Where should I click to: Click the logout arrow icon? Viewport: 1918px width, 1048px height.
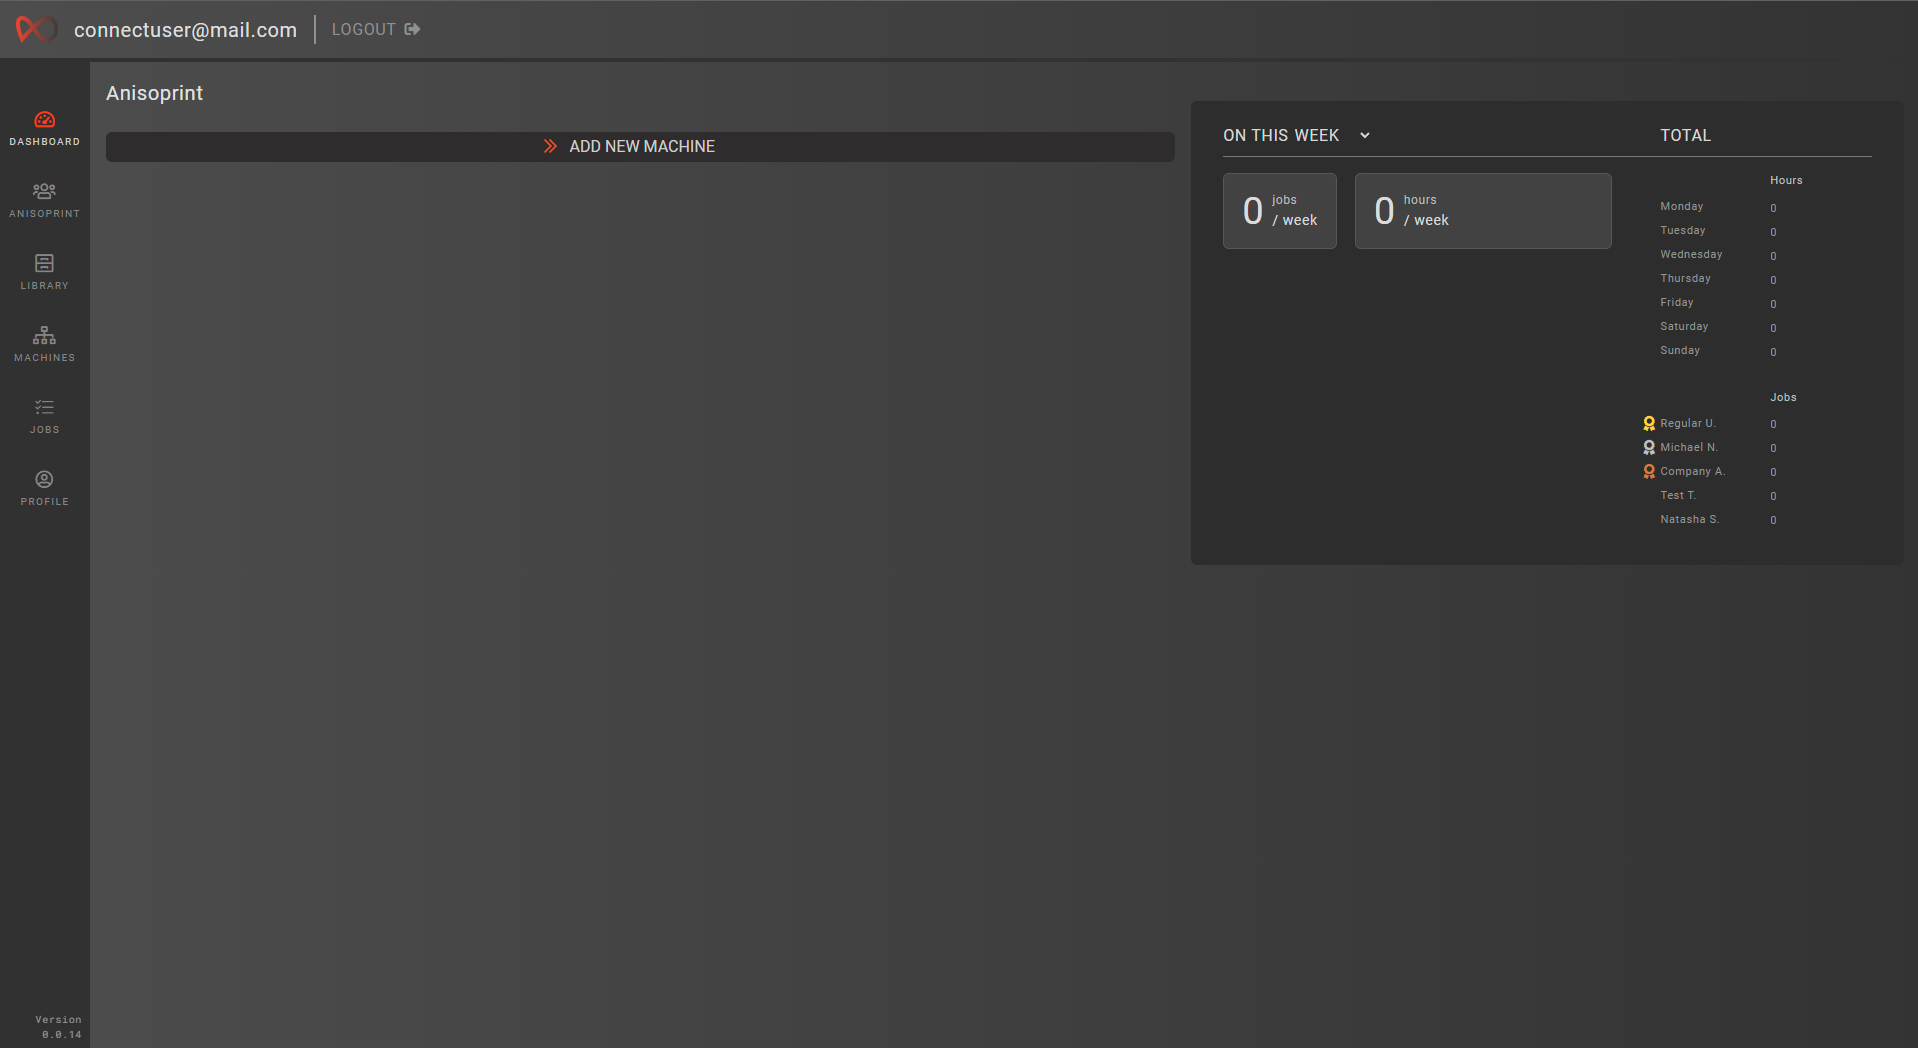pyautogui.click(x=412, y=30)
